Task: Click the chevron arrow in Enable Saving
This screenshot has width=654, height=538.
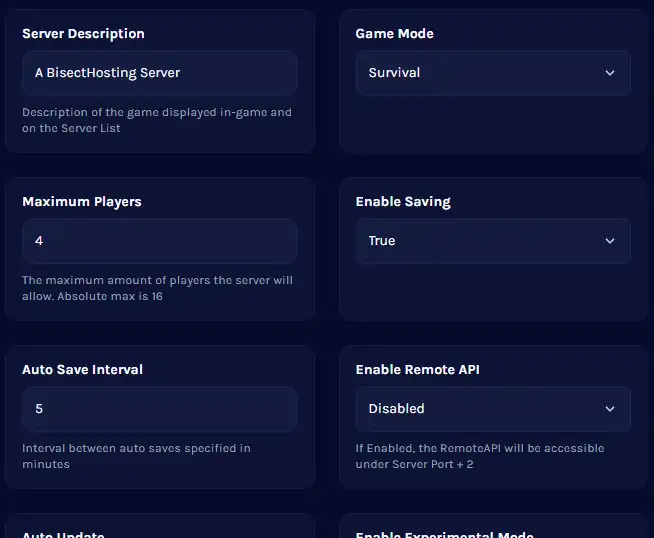Action: [610, 241]
